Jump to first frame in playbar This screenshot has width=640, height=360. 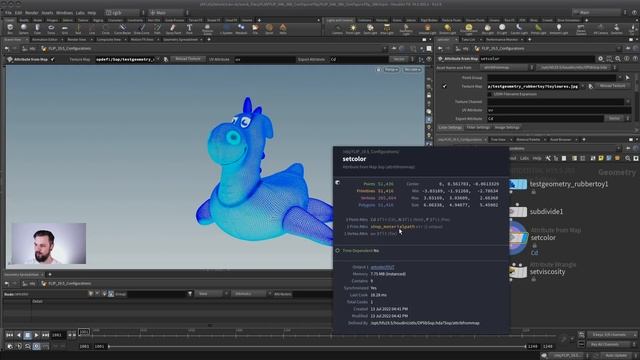click(x=9, y=335)
